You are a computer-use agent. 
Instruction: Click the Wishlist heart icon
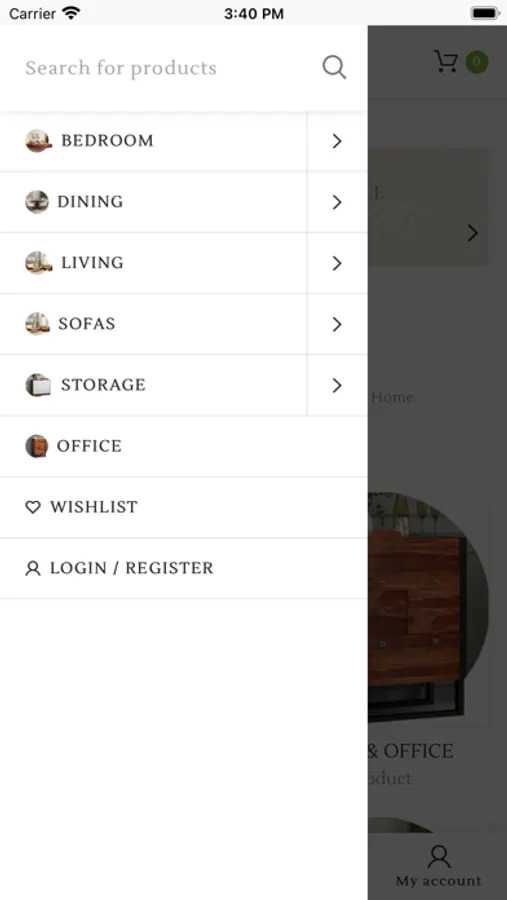point(33,507)
